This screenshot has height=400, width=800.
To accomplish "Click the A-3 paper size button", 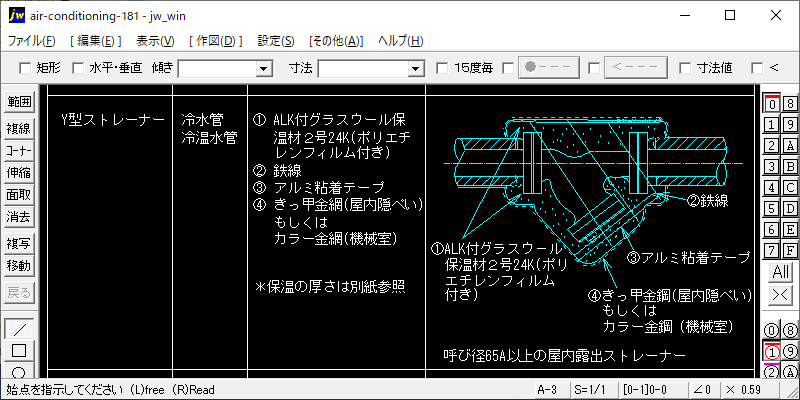I will click(x=546, y=389).
